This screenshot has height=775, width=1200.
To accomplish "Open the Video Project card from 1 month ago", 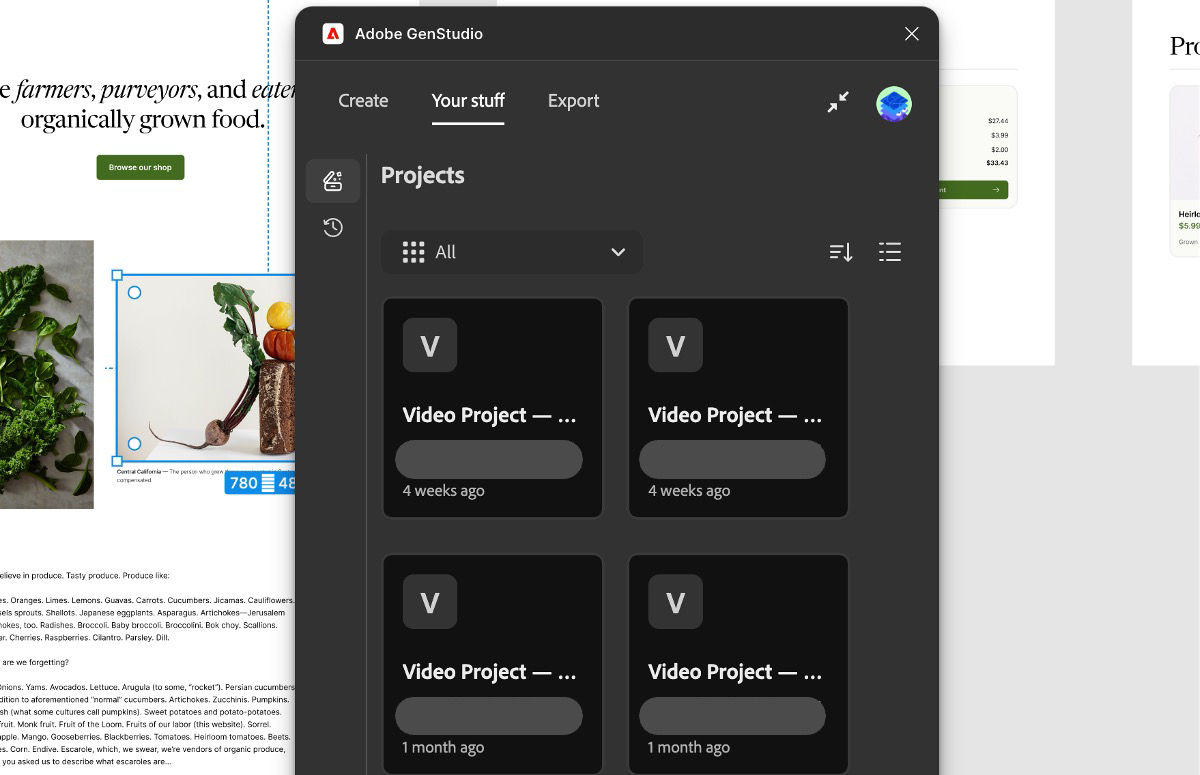I will pyautogui.click(x=492, y=663).
